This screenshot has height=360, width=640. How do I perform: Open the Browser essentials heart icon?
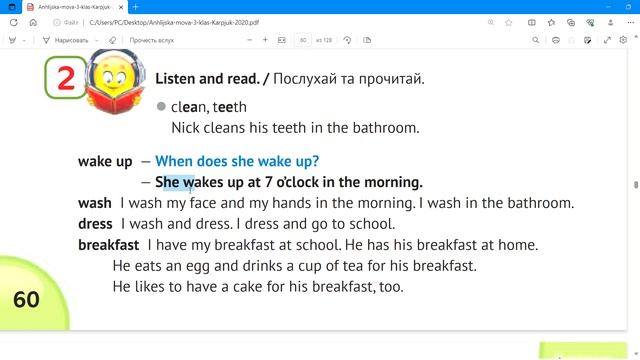(x=590, y=22)
